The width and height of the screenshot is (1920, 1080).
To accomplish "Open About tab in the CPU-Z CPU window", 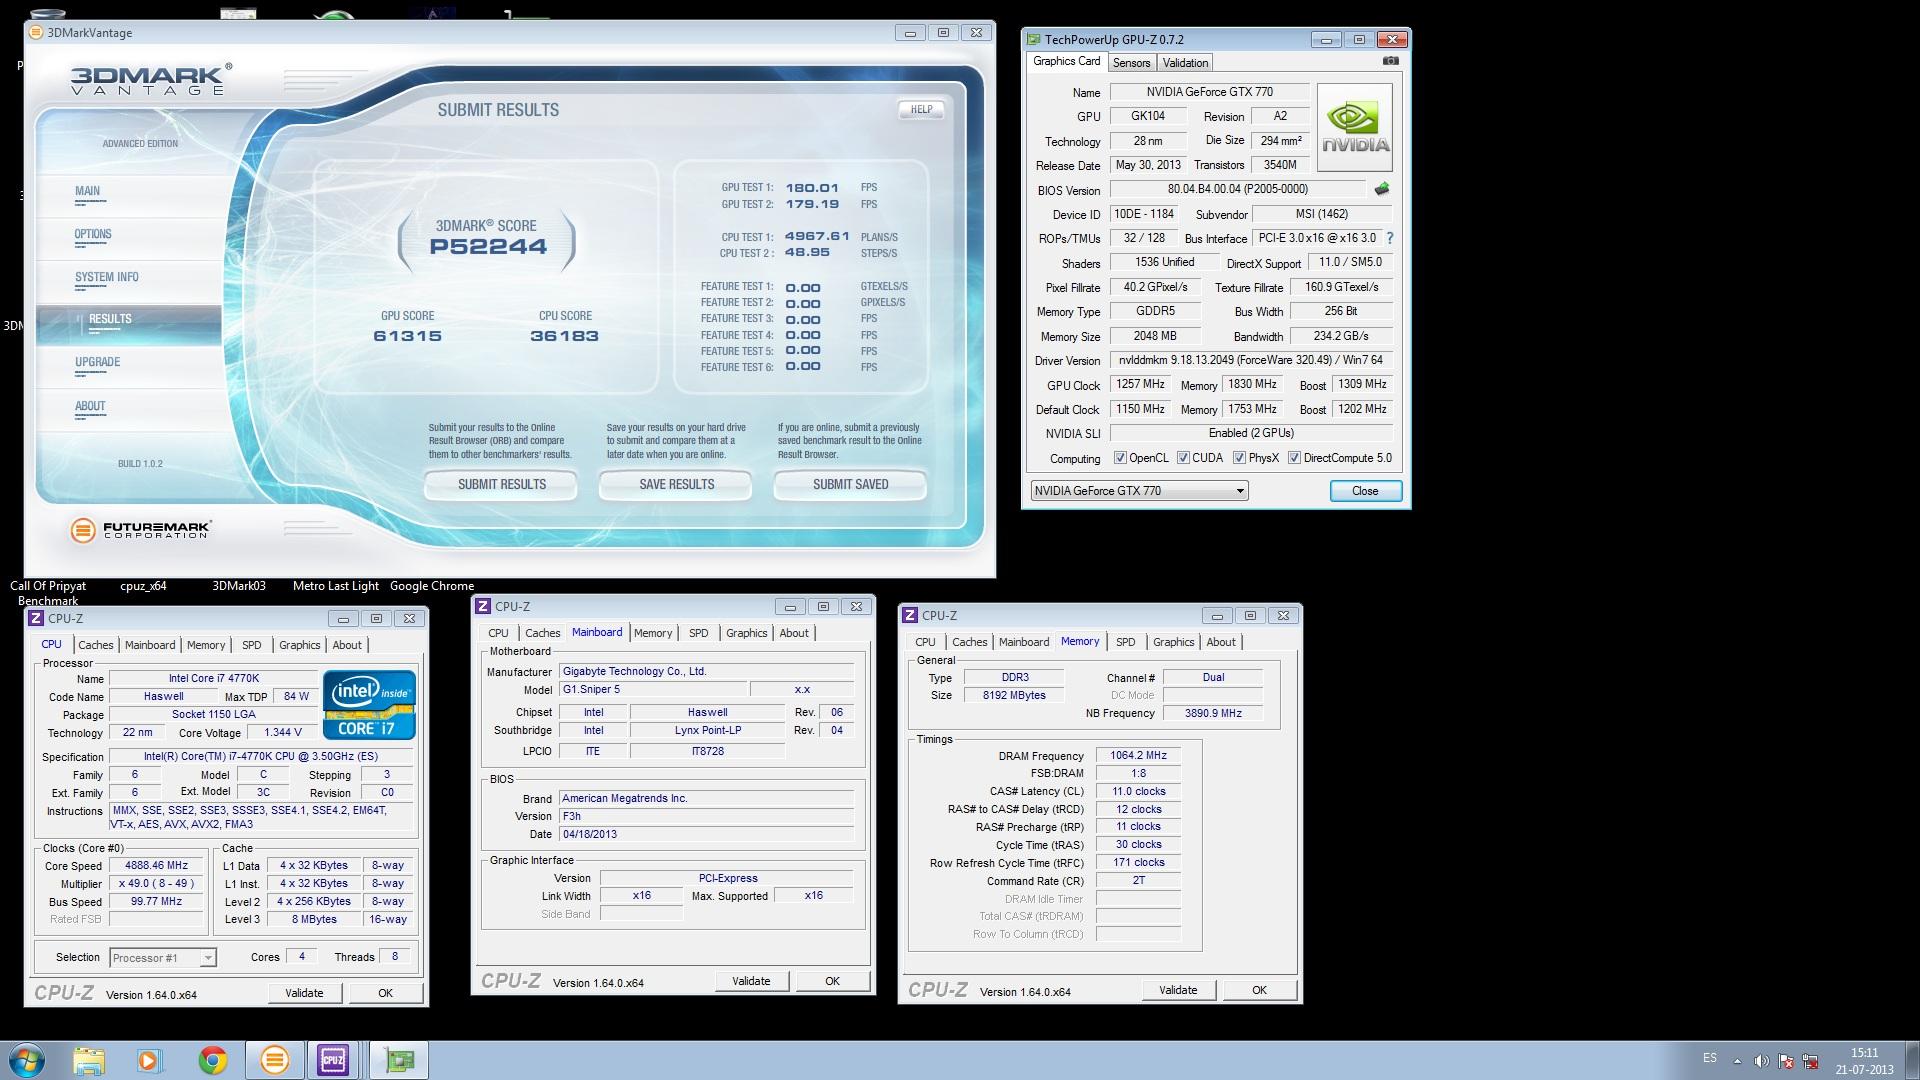I will coord(347,645).
